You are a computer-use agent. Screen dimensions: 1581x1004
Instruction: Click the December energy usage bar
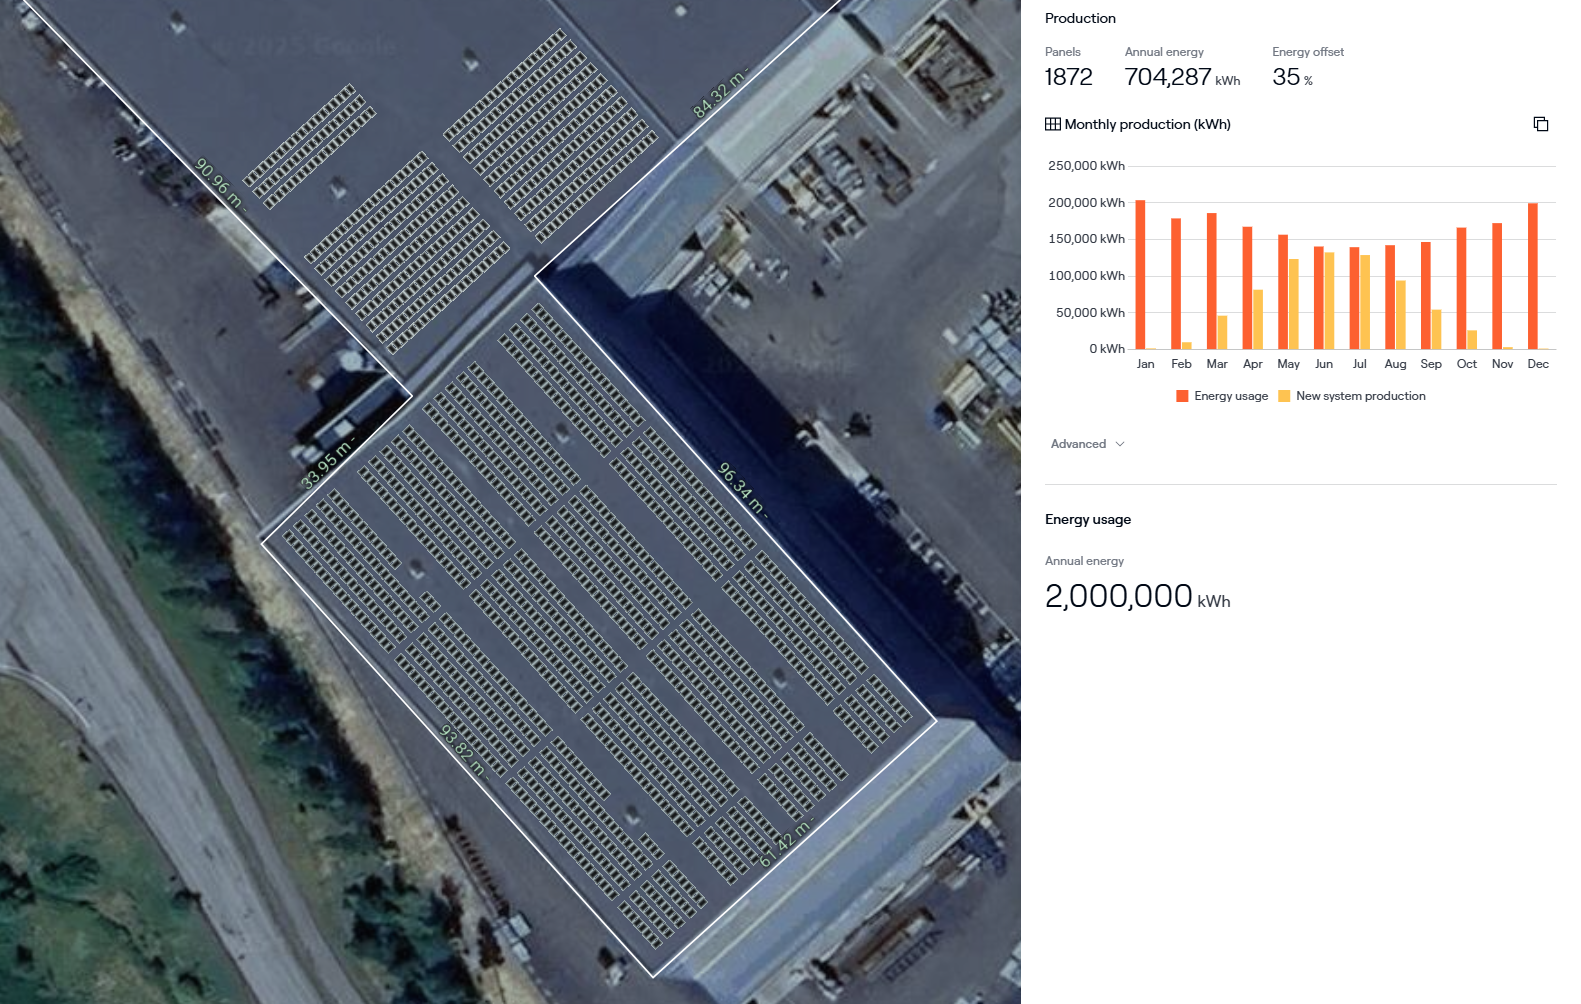[1532, 276]
